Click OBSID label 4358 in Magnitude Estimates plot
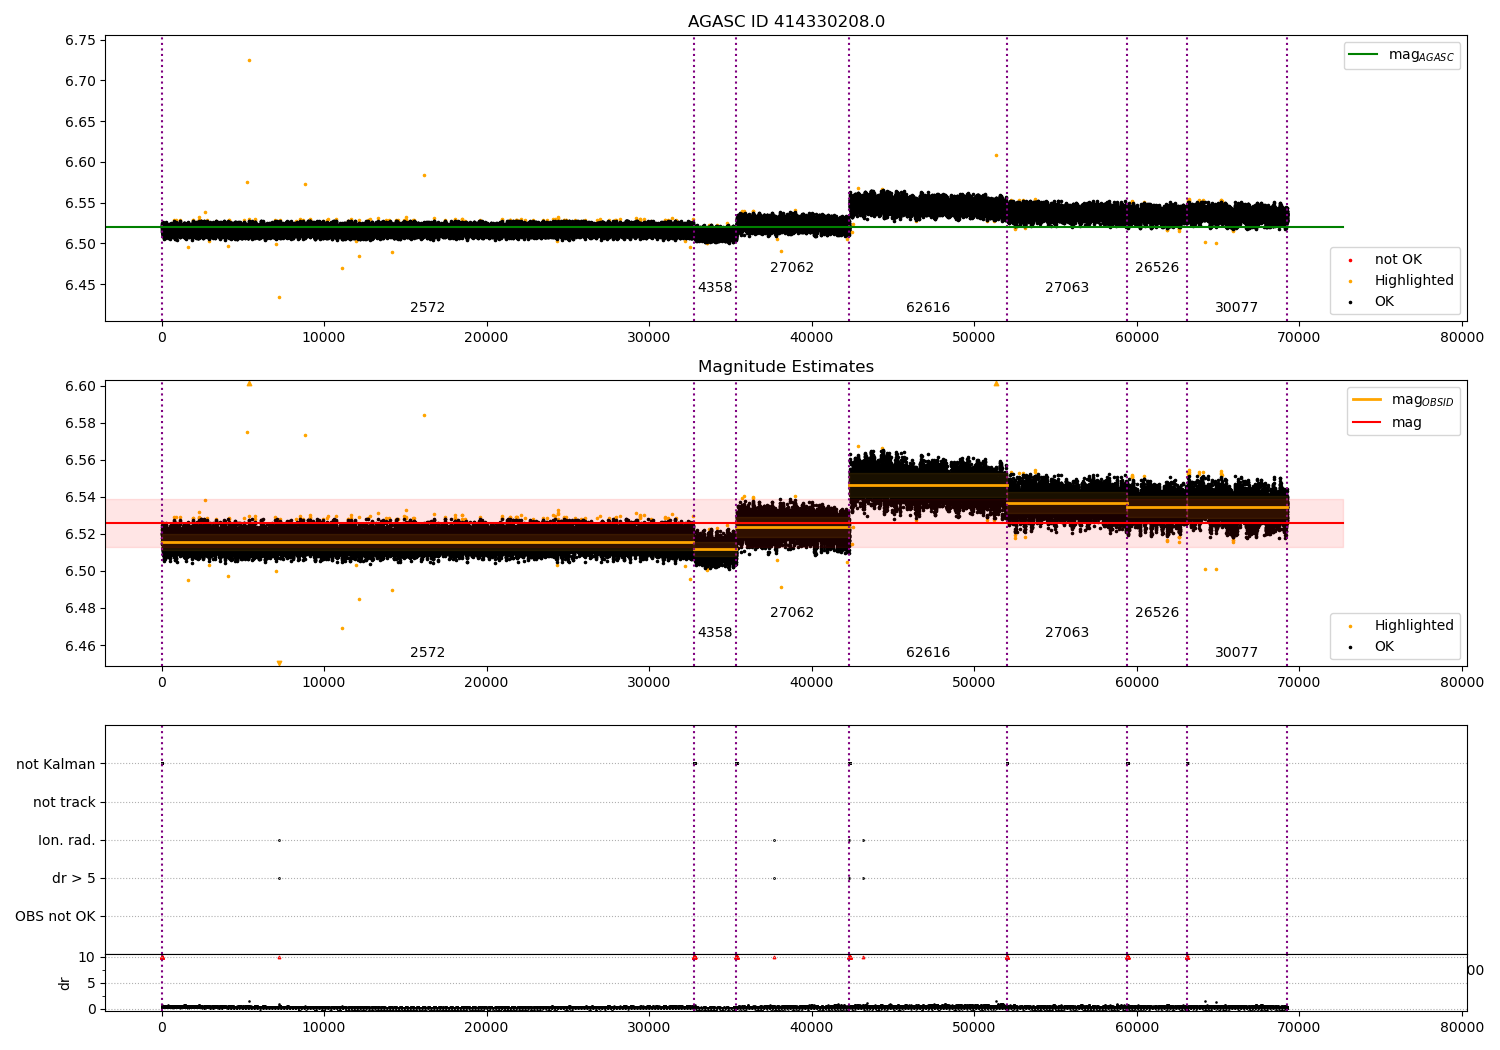 pos(715,633)
